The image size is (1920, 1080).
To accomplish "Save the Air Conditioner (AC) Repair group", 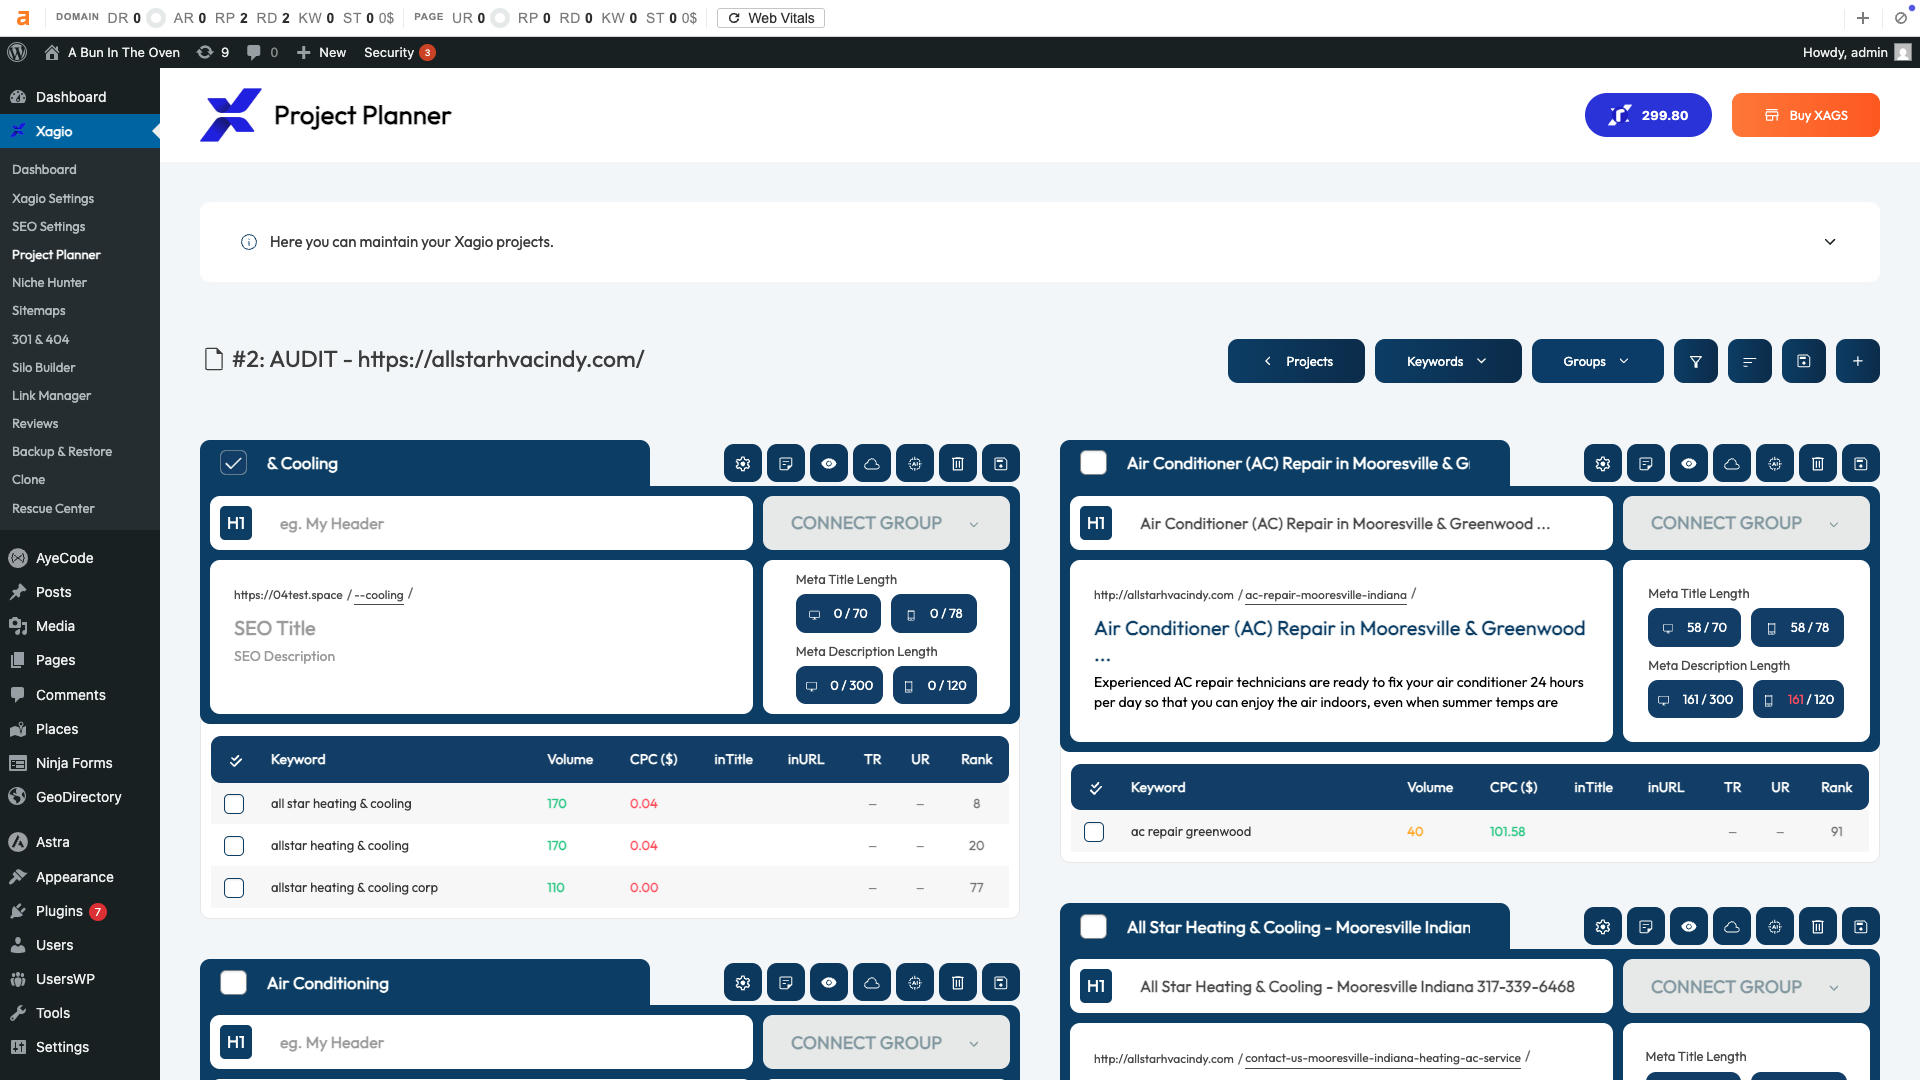I will pyautogui.click(x=1860, y=464).
